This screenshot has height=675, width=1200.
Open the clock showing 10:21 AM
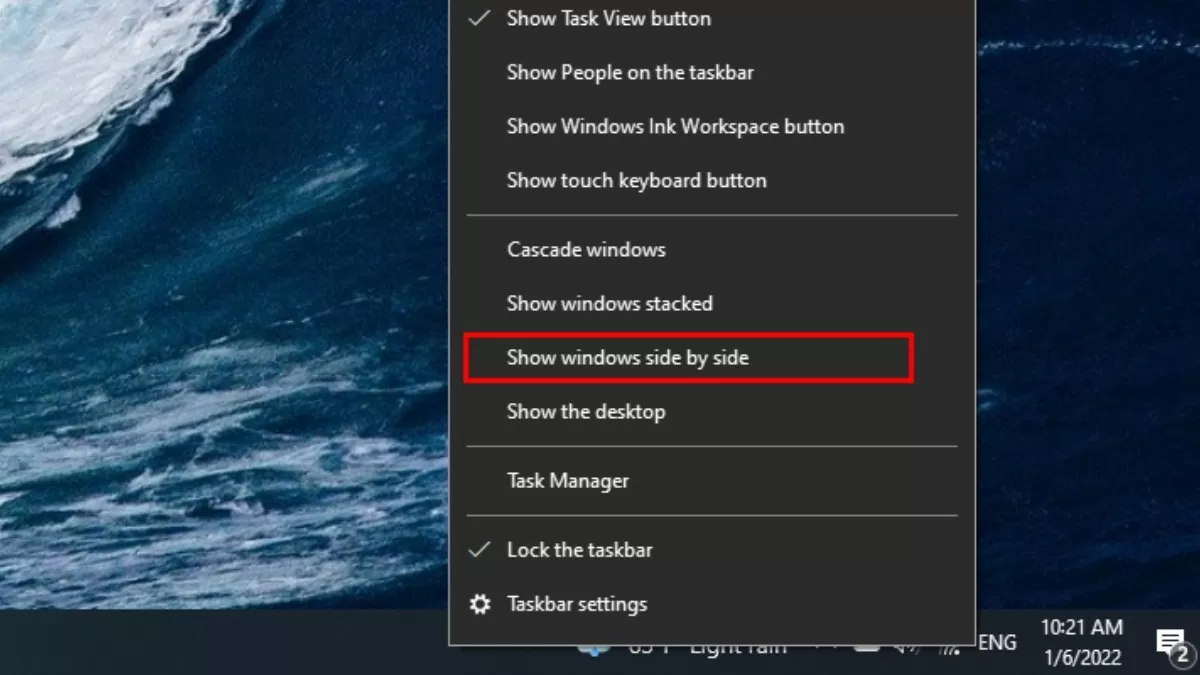tap(1081, 628)
